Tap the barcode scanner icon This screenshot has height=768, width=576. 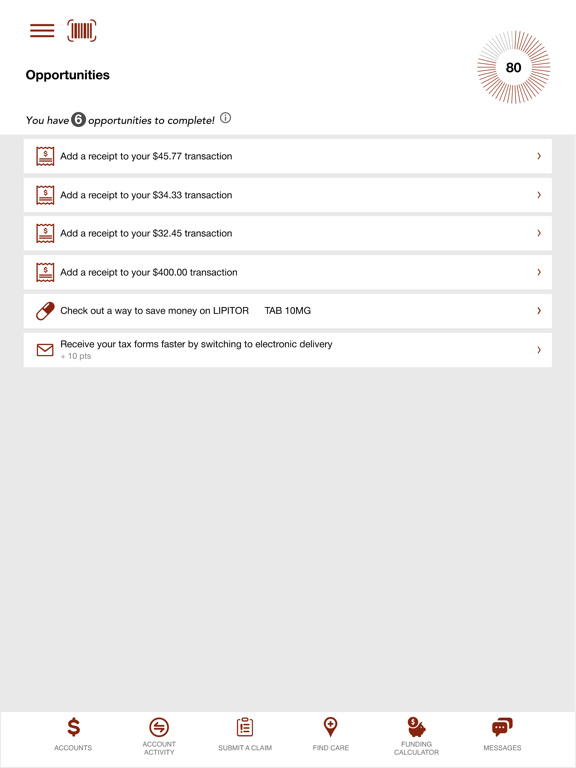tap(82, 31)
